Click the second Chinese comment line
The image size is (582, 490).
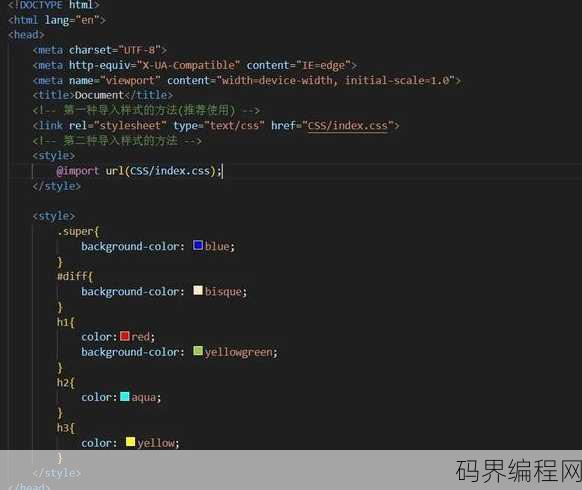tap(117, 141)
